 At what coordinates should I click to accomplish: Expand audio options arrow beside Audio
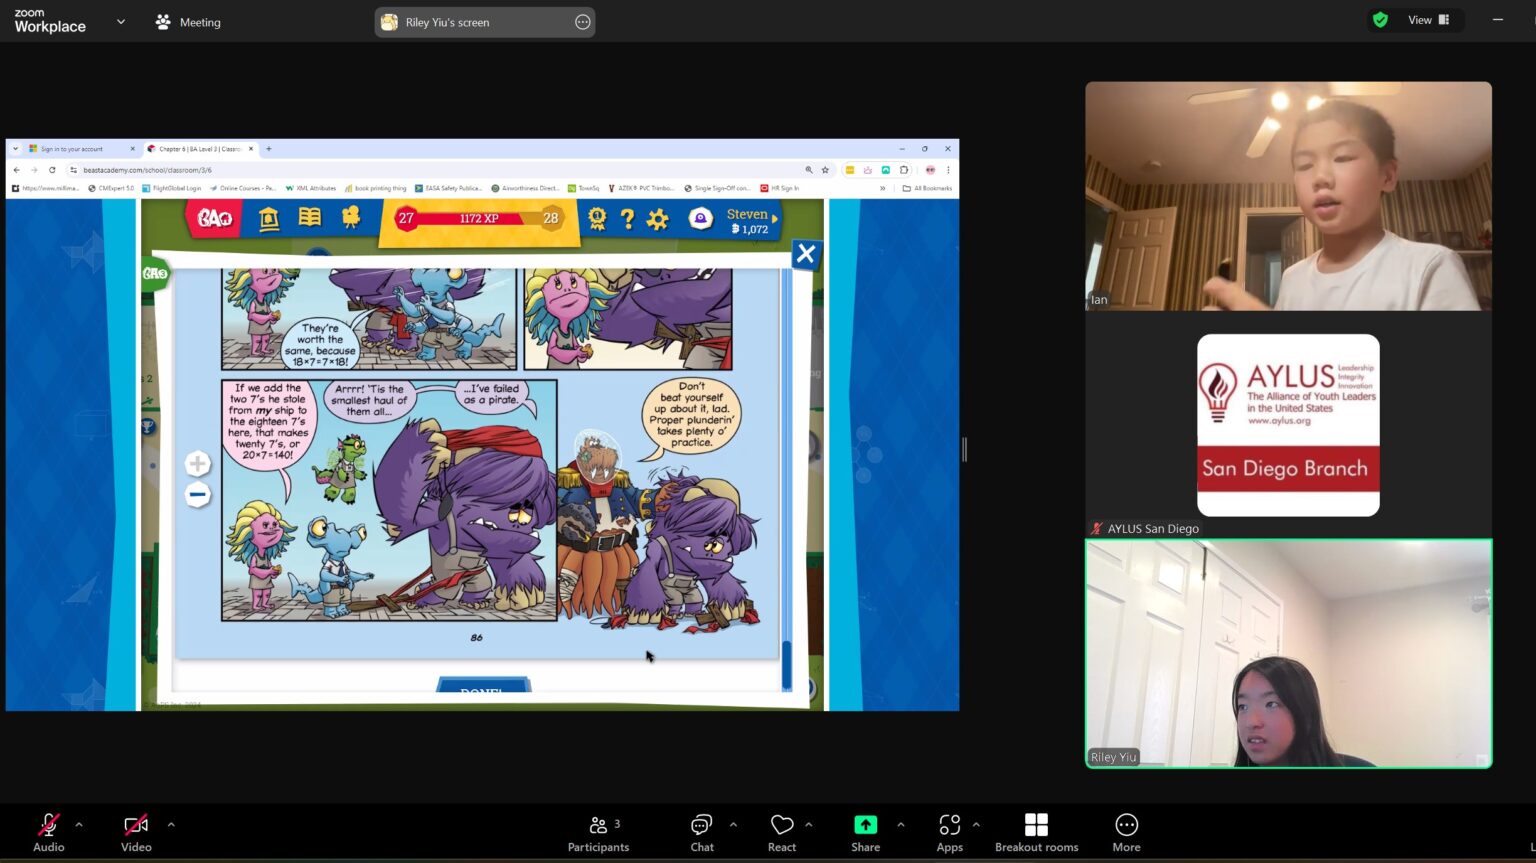click(x=79, y=825)
